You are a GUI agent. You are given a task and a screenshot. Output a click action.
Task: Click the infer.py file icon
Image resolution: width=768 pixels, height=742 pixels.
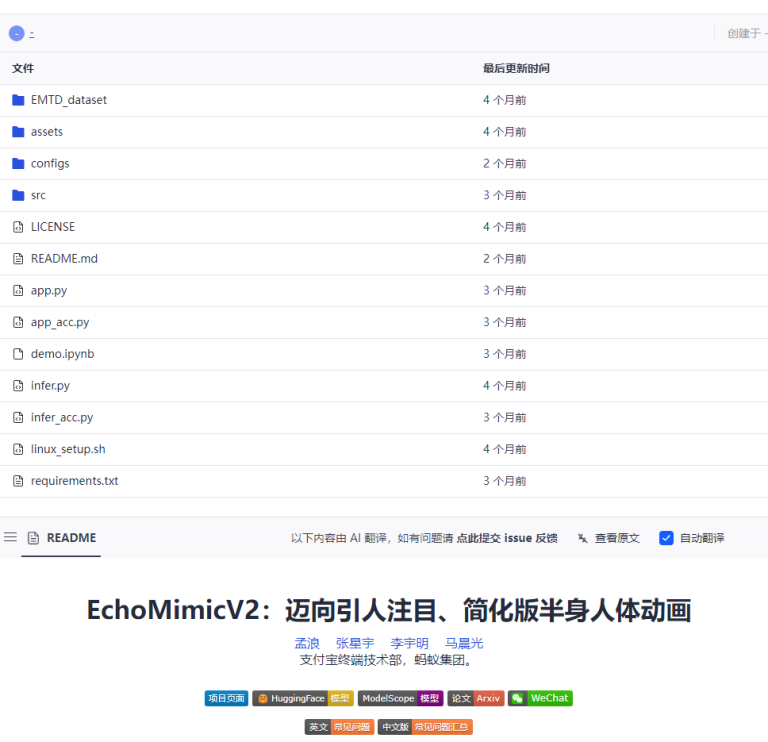pyautogui.click(x=18, y=386)
